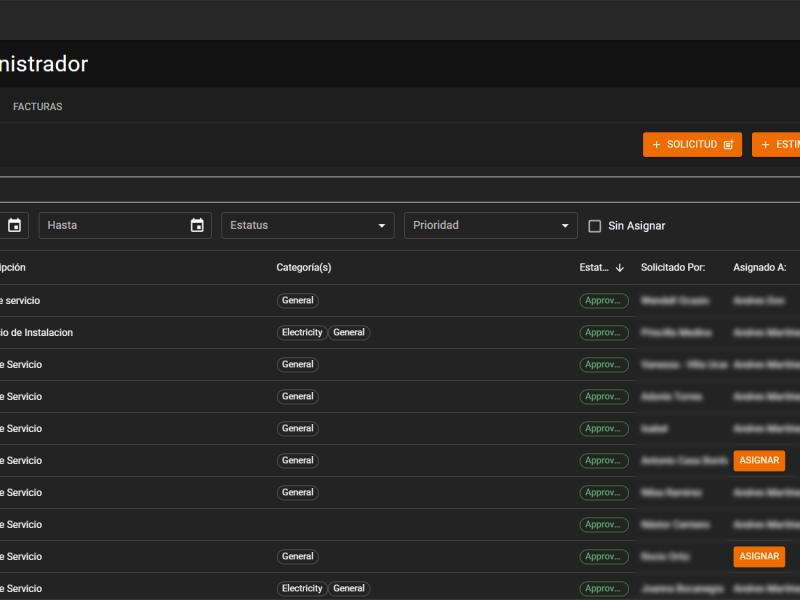Expand the Estatus dropdown
The width and height of the screenshot is (800, 600).
[x=307, y=226]
